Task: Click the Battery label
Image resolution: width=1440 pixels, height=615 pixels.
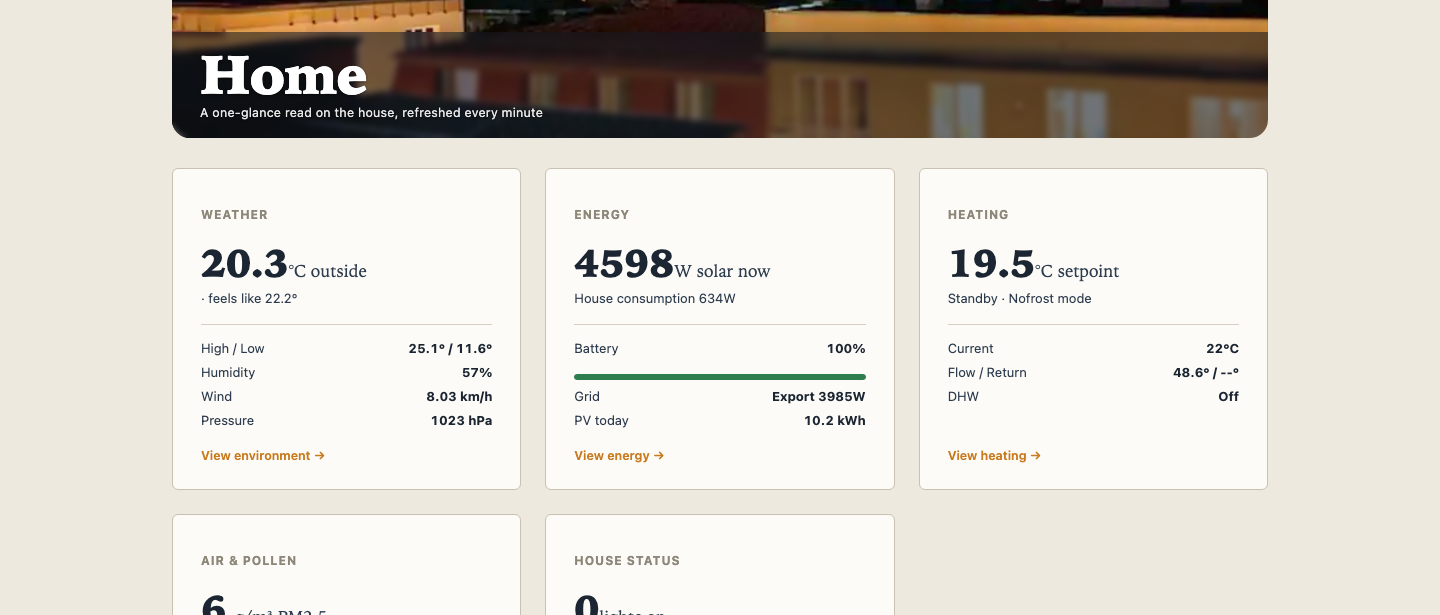Action: tap(596, 349)
